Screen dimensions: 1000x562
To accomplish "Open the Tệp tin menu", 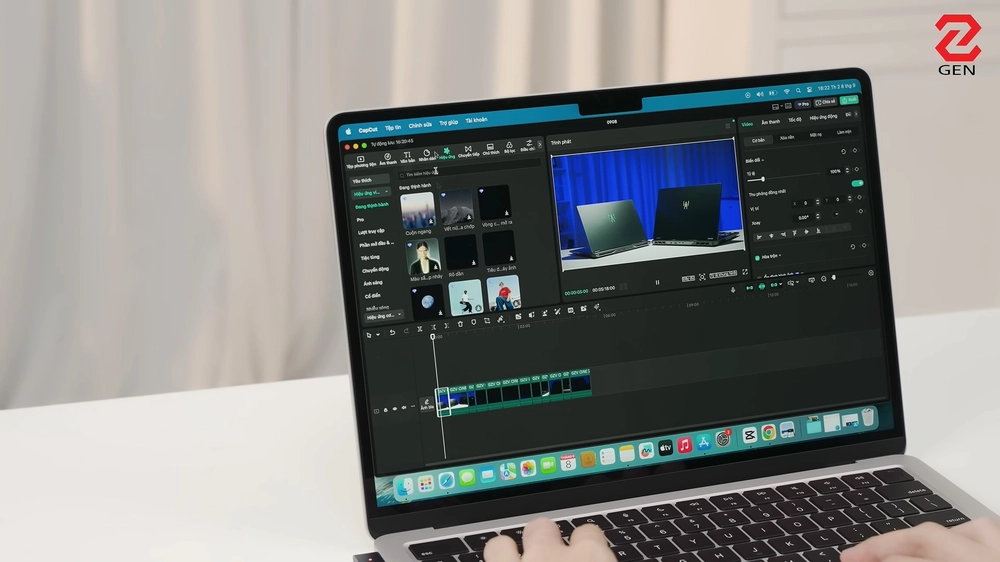I will click(x=393, y=128).
